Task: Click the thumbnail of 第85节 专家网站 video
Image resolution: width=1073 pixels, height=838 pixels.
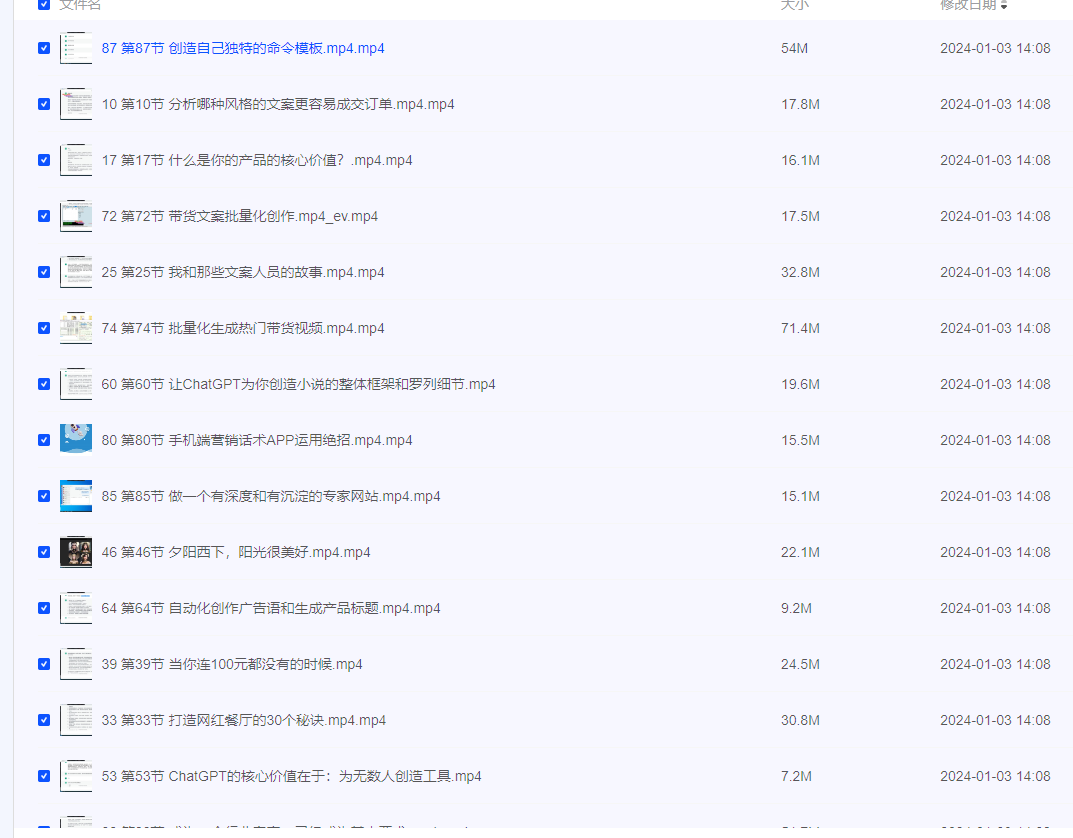Action: (76, 495)
